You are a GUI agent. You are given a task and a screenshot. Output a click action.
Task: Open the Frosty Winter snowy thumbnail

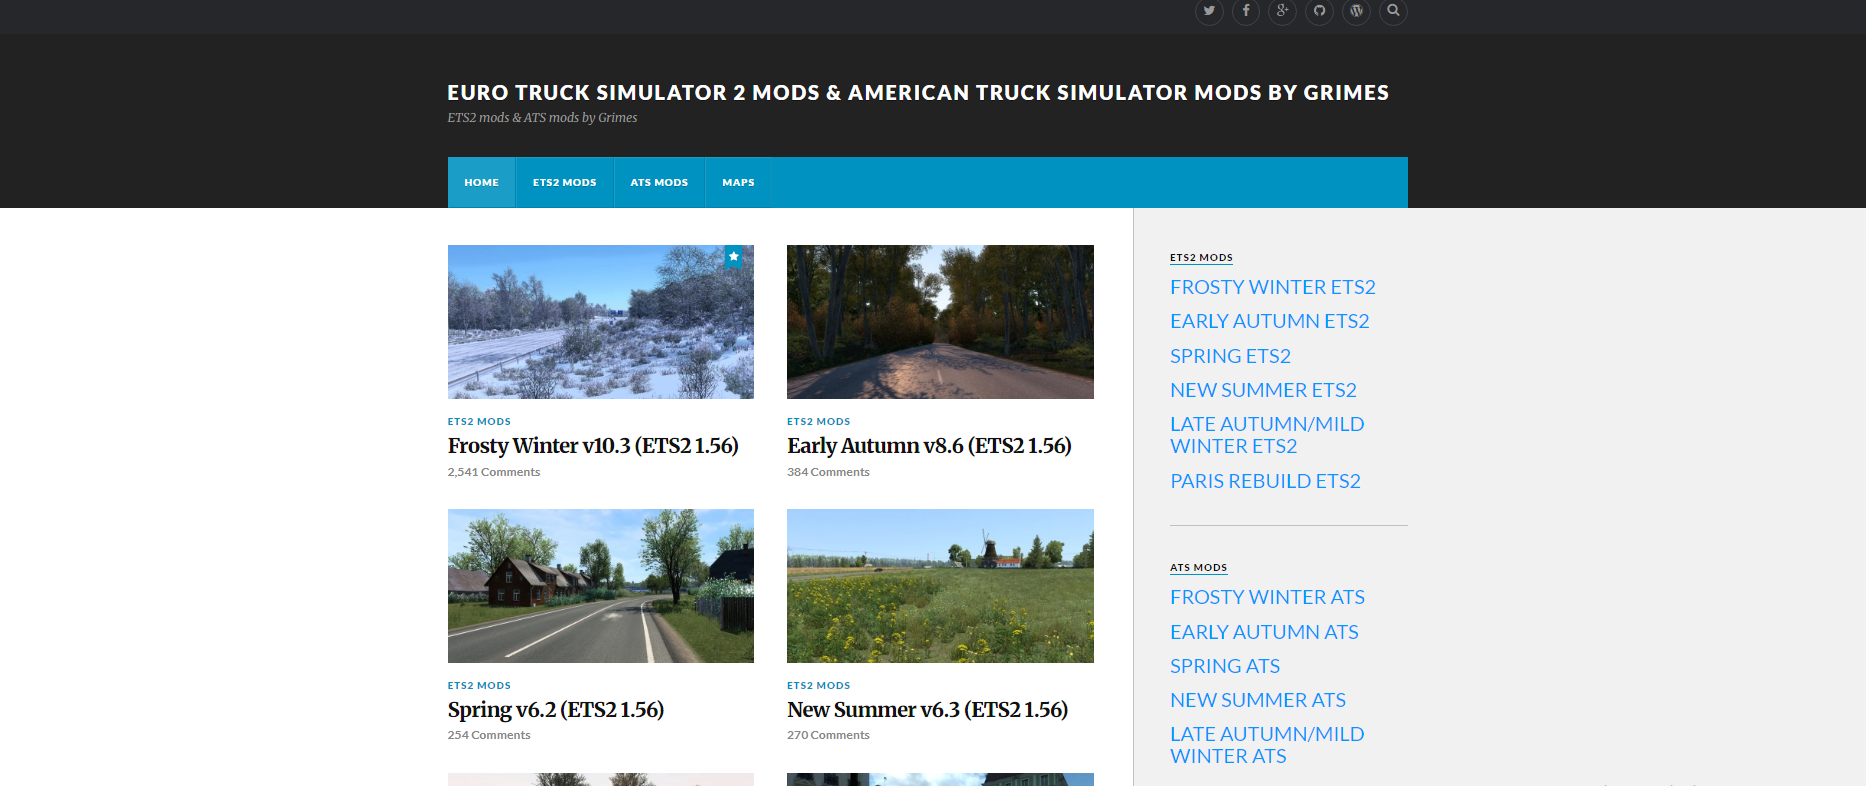pos(601,322)
